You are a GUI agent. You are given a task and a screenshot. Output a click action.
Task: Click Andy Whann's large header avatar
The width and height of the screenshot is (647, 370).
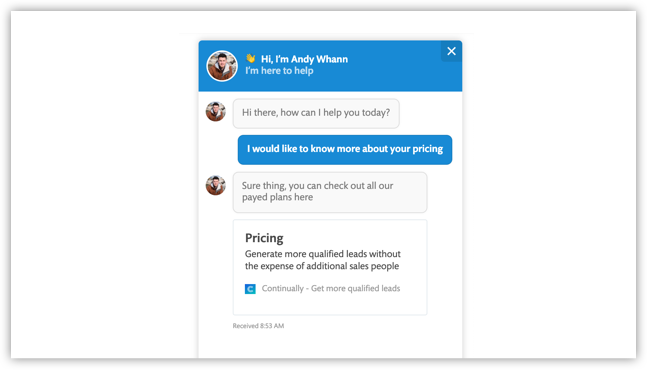(x=222, y=66)
